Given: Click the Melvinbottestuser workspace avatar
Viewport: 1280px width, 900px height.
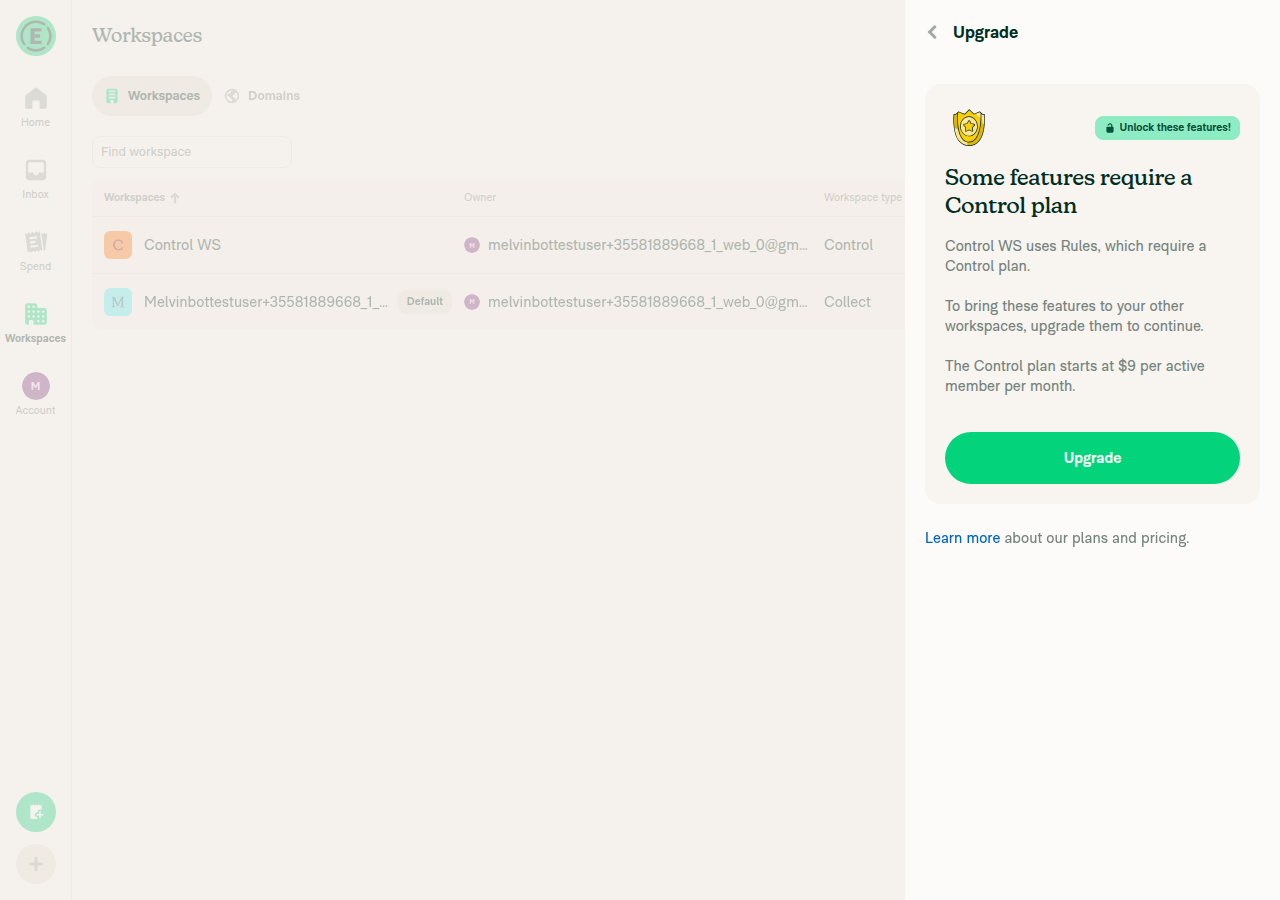Looking at the screenshot, I should click(118, 302).
